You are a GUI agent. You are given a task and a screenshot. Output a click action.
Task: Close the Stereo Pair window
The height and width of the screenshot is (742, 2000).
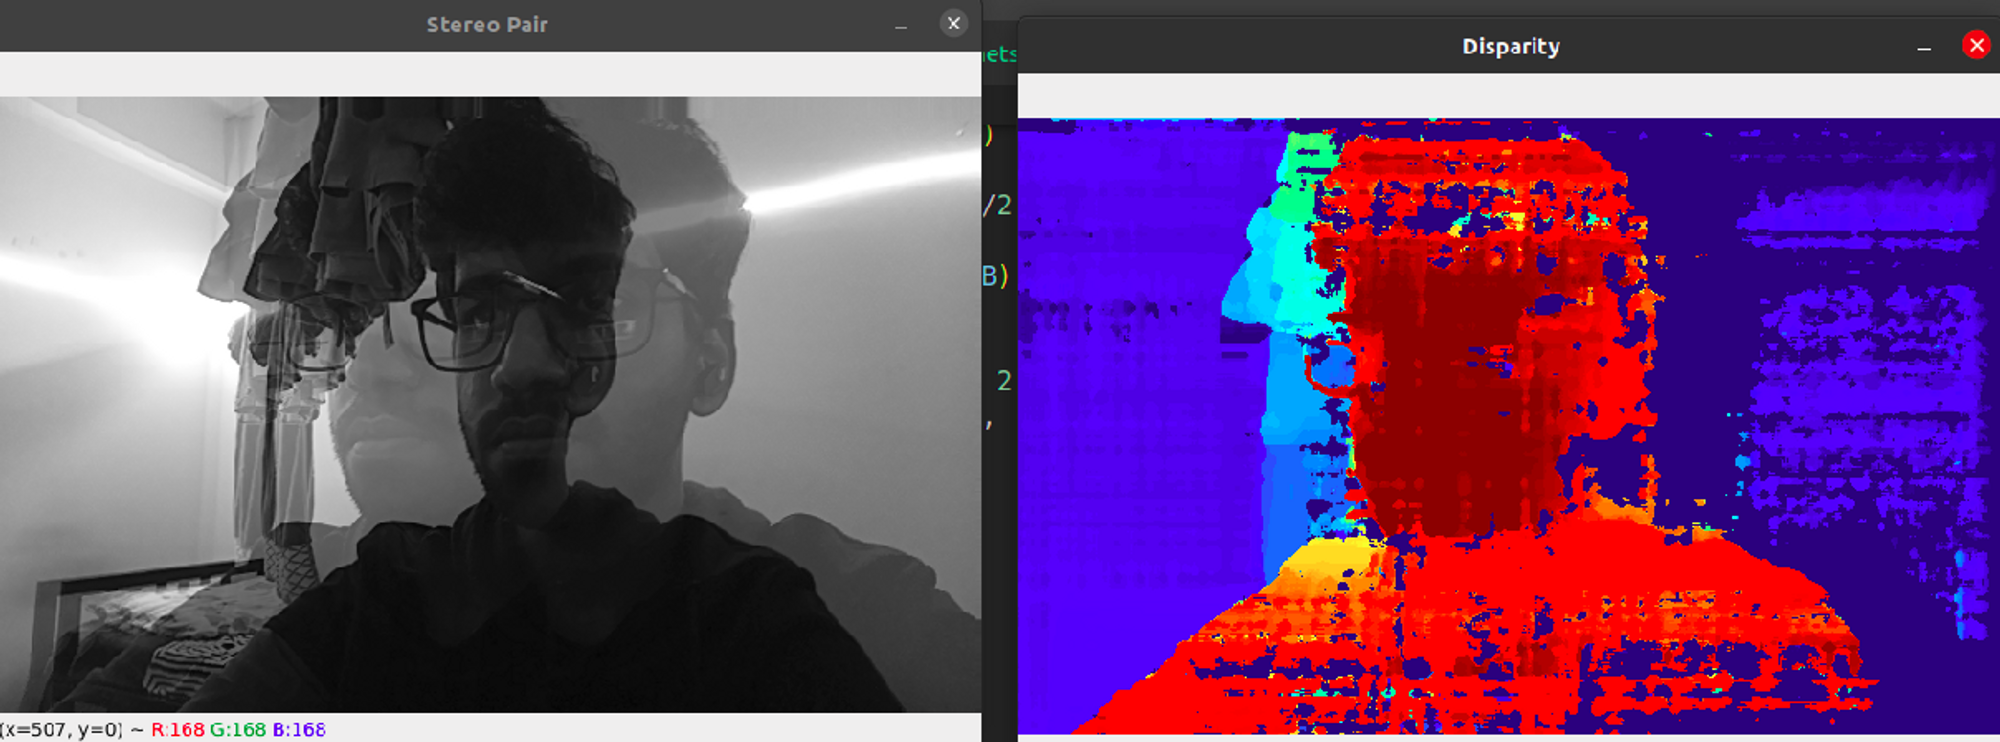coord(953,23)
